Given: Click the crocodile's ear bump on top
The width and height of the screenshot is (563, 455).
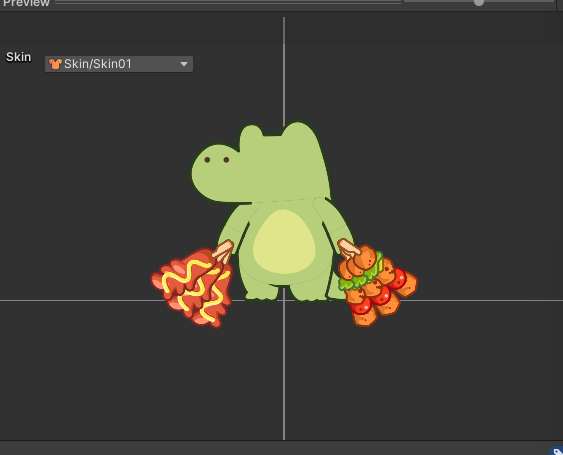Looking at the screenshot, I should 251,135.
